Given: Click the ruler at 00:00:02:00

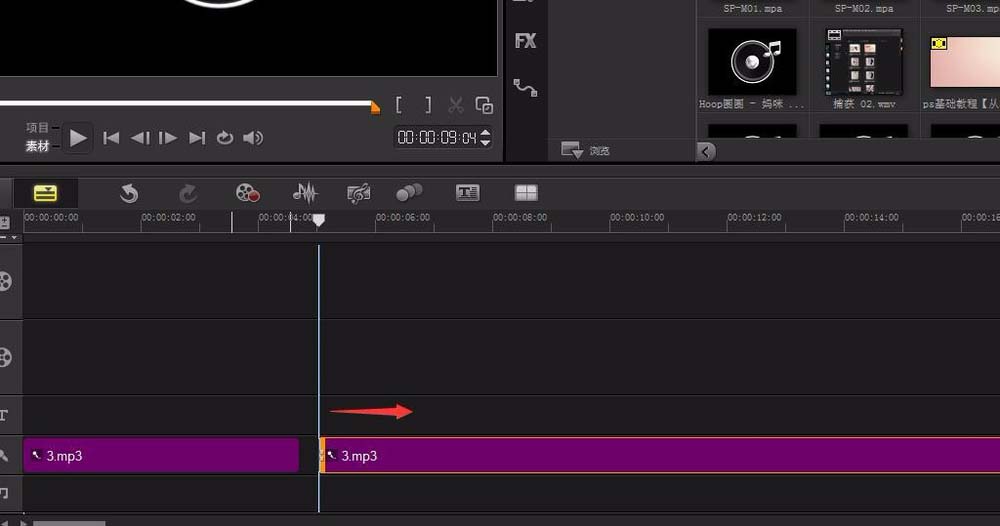Looking at the screenshot, I should [x=168, y=217].
